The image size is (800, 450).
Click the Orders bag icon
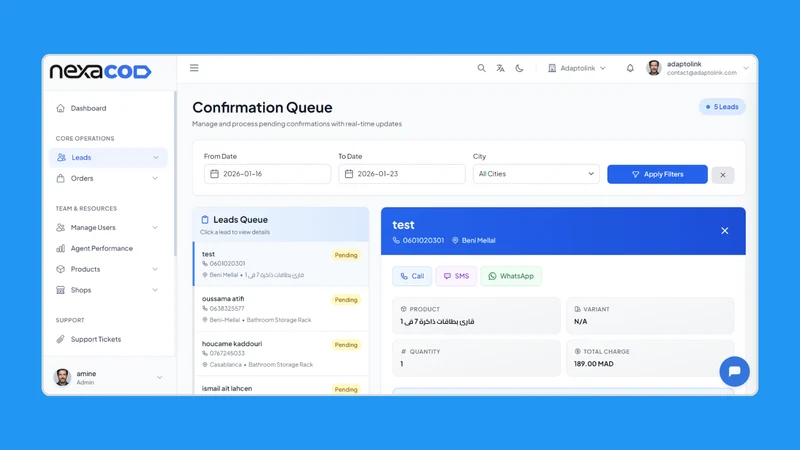pos(61,179)
